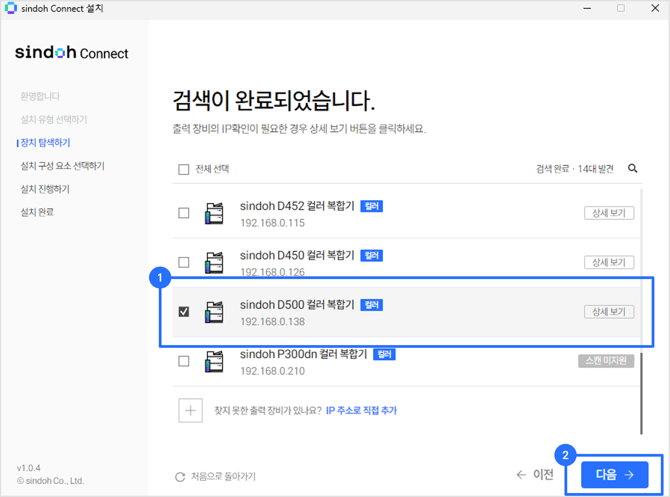670x497 pixels.
Task: Click the 검색 완료 14대 발견 status text
Action: (x=575, y=169)
